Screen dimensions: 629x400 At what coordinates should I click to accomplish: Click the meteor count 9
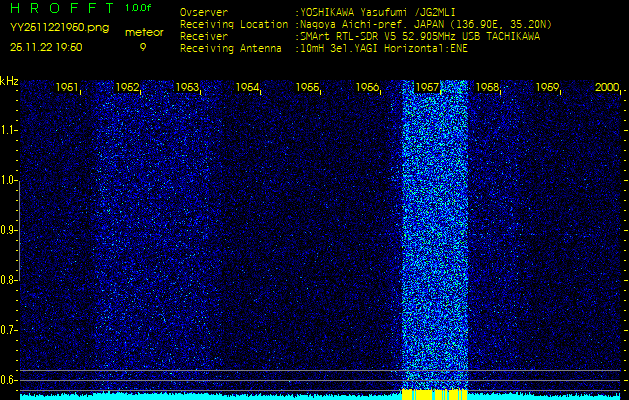(x=143, y=47)
